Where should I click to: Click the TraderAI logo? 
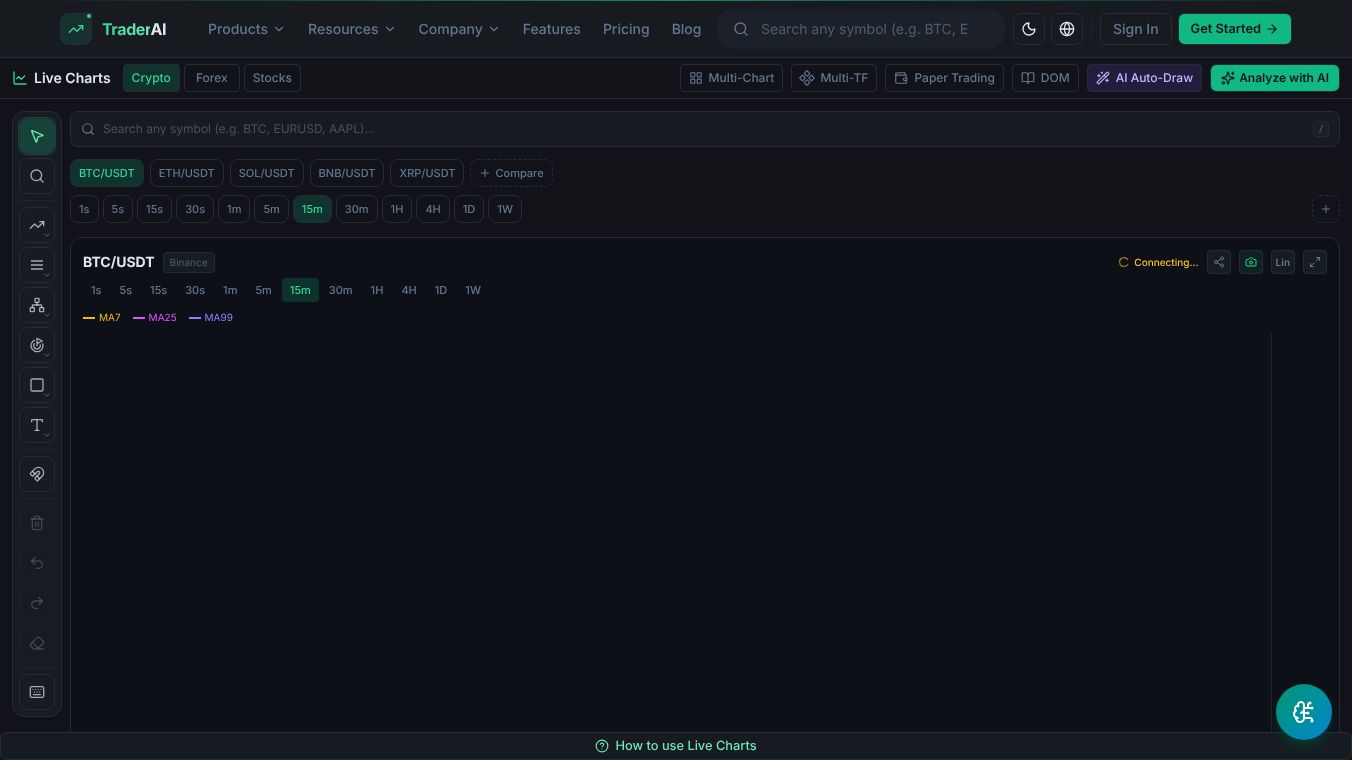(x=114, y=29)
